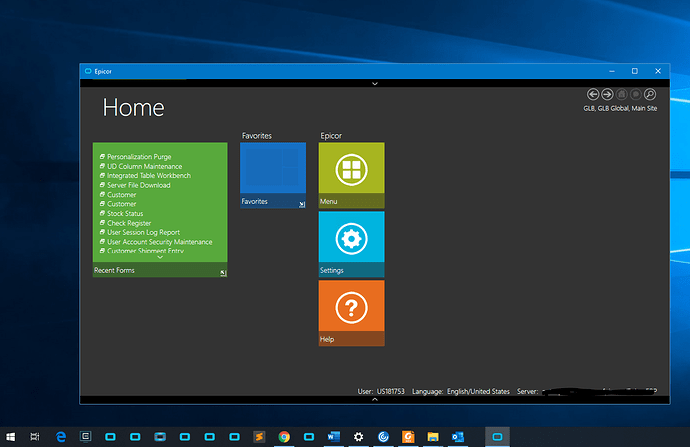Launch Microsoft Edge from the taskbar
This screenshot has width=690, height=447.
pyautogui.click(x=61, y=436)
